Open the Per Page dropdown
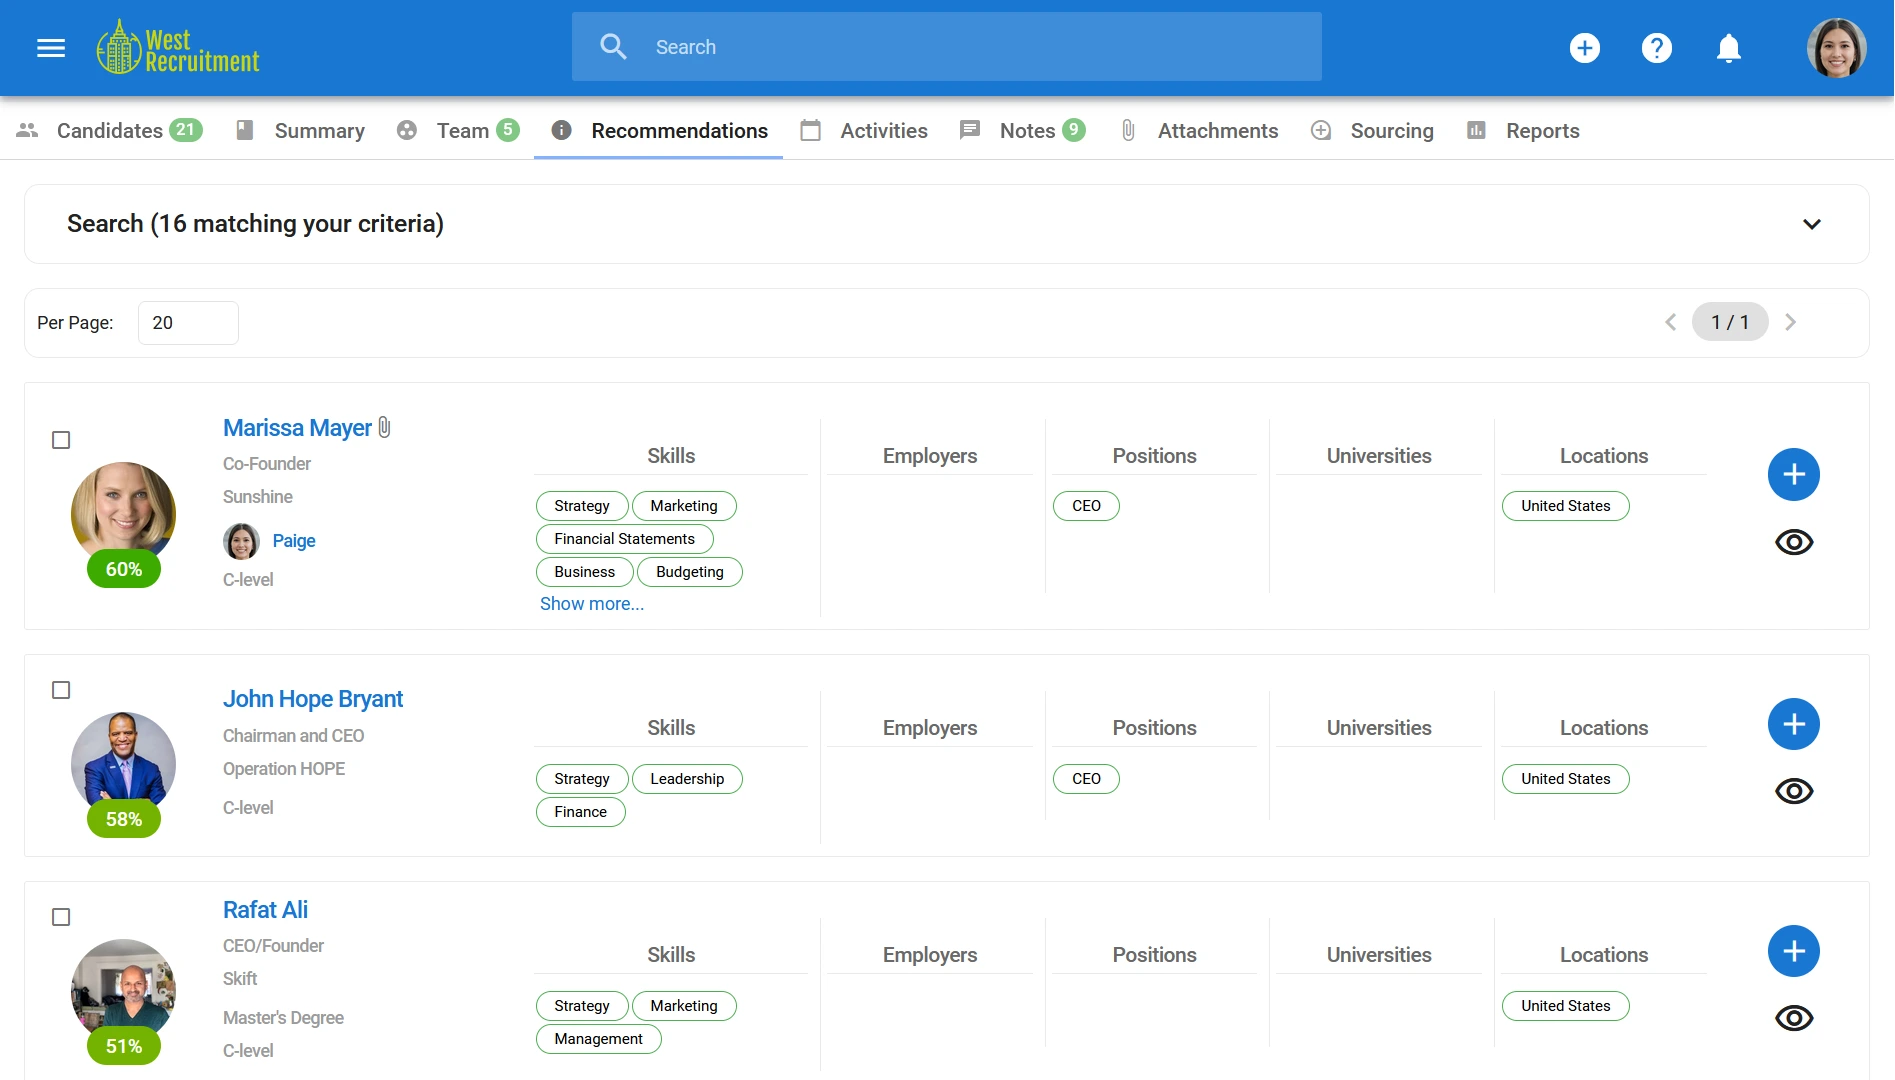The image size is (1895, 1080). [188, 322]
